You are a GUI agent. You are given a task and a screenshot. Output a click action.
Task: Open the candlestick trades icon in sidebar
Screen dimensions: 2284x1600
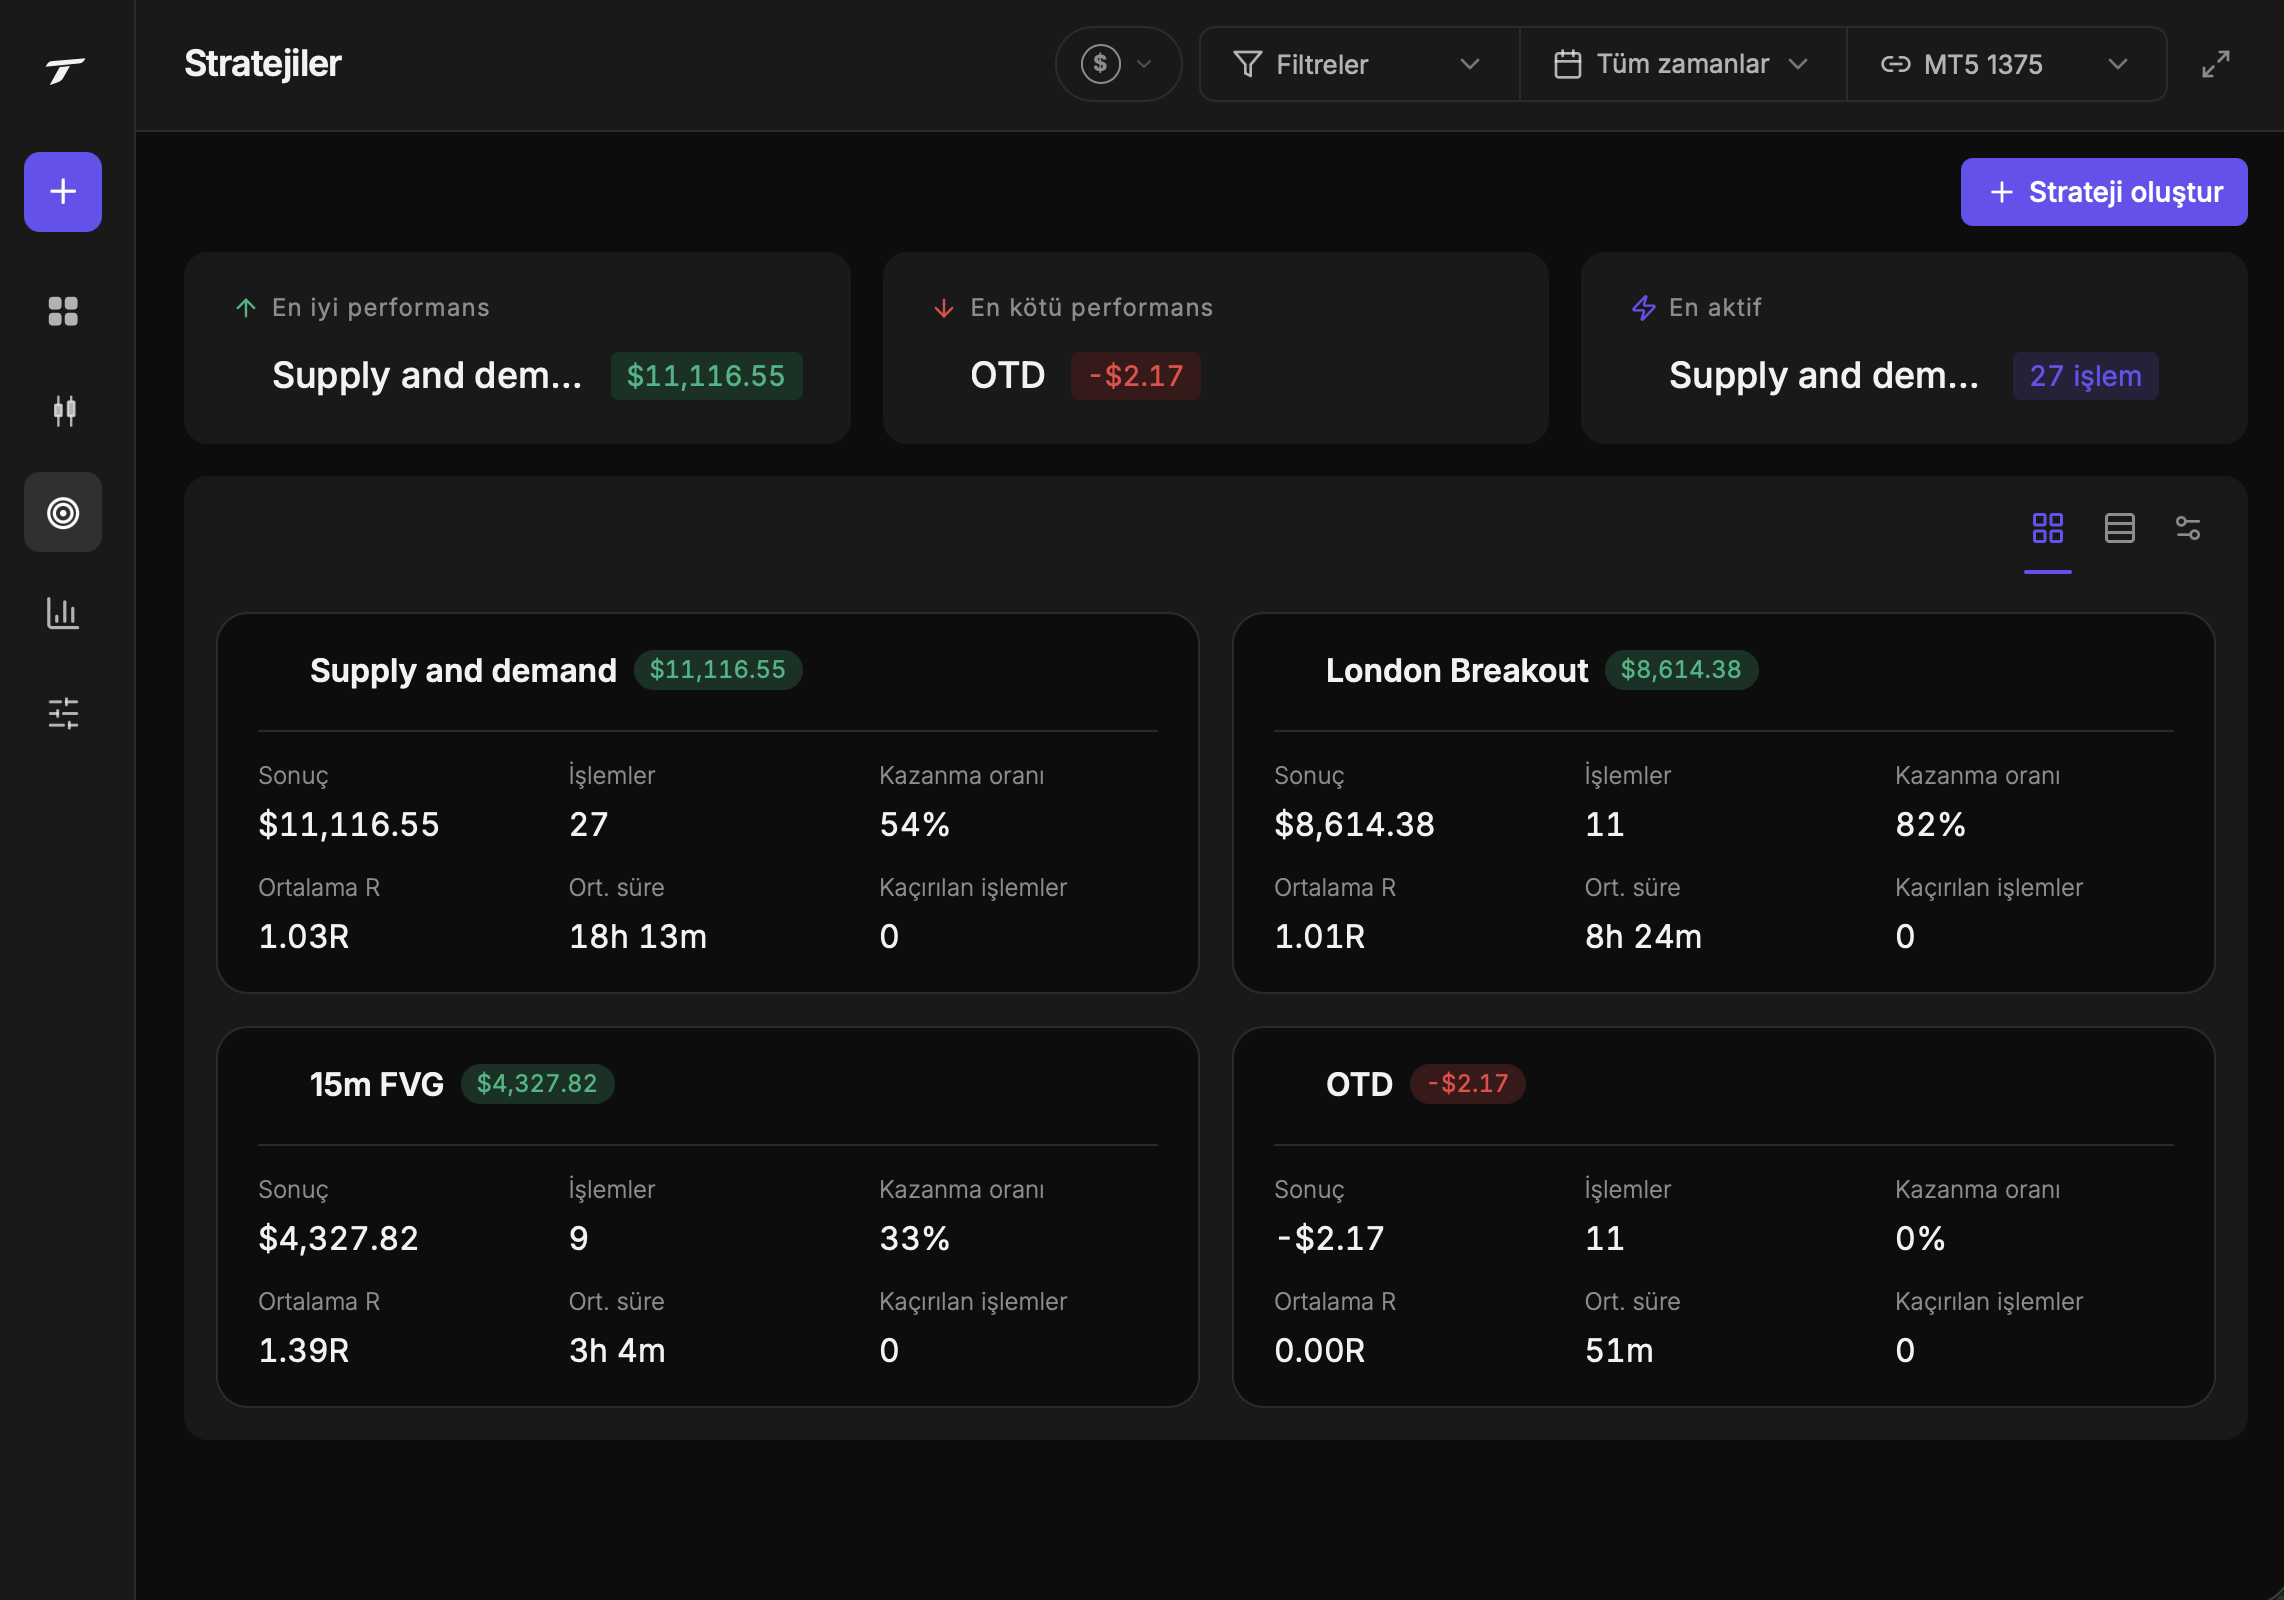pyautogui.click(x=63, y=411)
